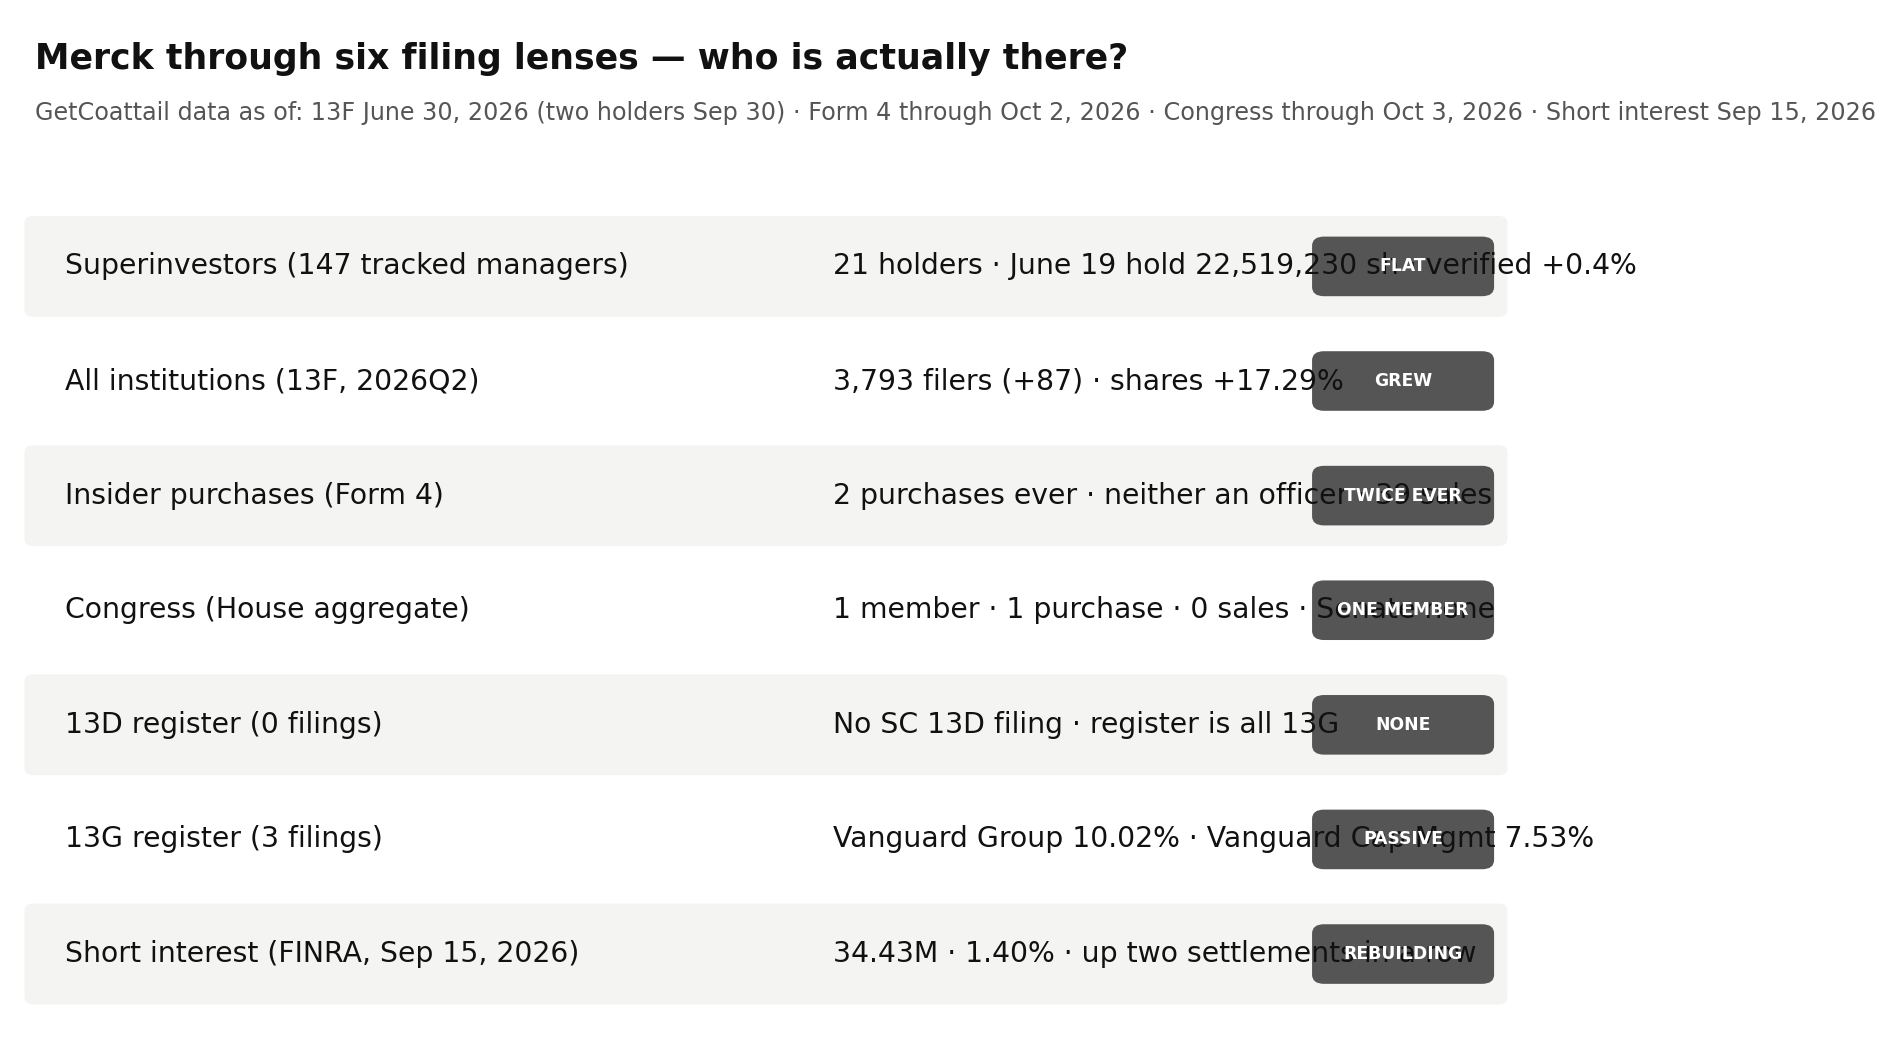Click the 'Vanguard Group 10.02%' detail text
This screenshot has width=1896, height=1060.
coord(1006,838)
